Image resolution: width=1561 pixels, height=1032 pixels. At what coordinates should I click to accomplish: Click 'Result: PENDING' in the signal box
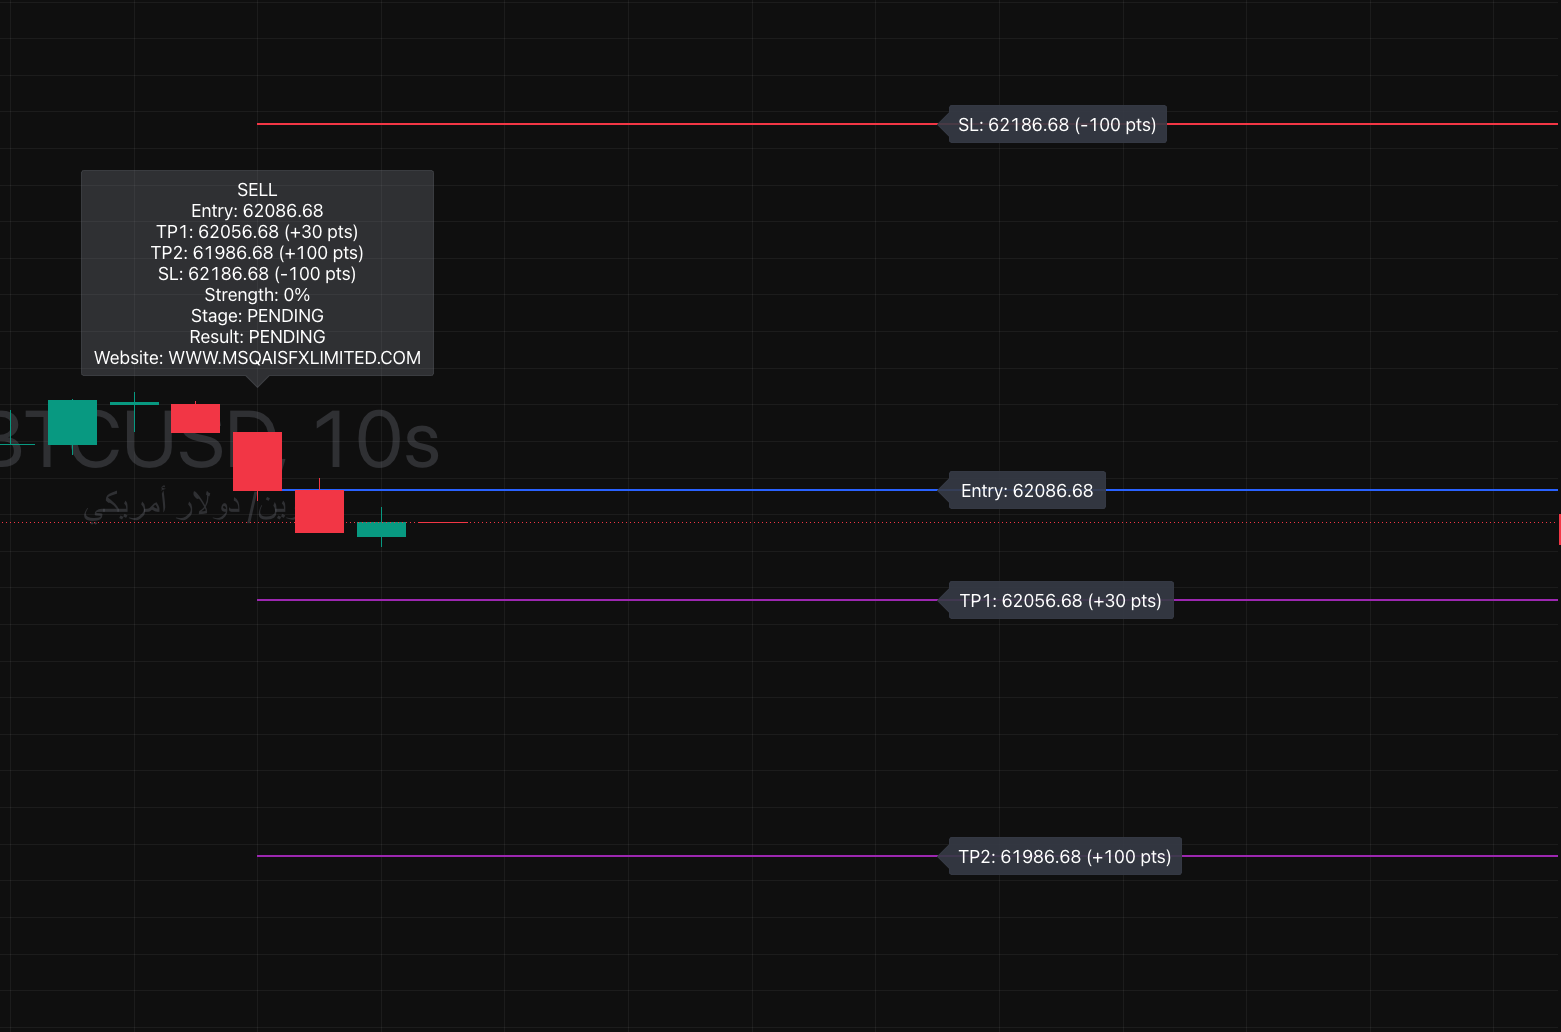point(257,337)
